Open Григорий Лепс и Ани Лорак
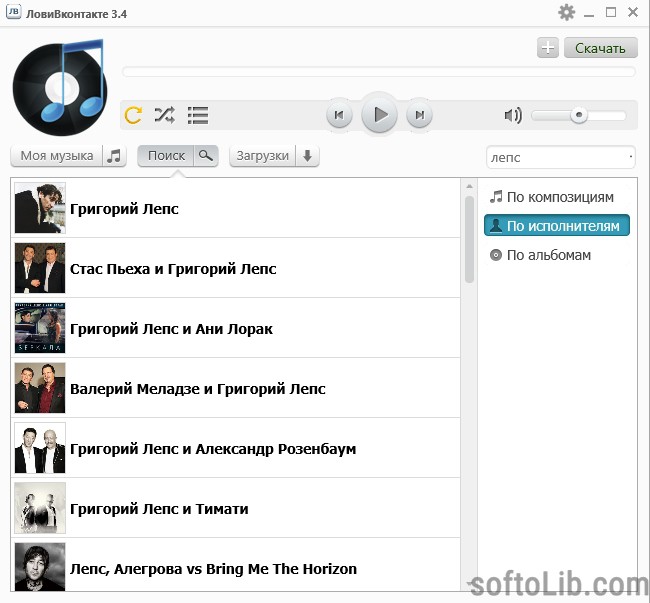The width and height of the screenshot is (650, 603). pyautogui.click(x=235, y=328)
